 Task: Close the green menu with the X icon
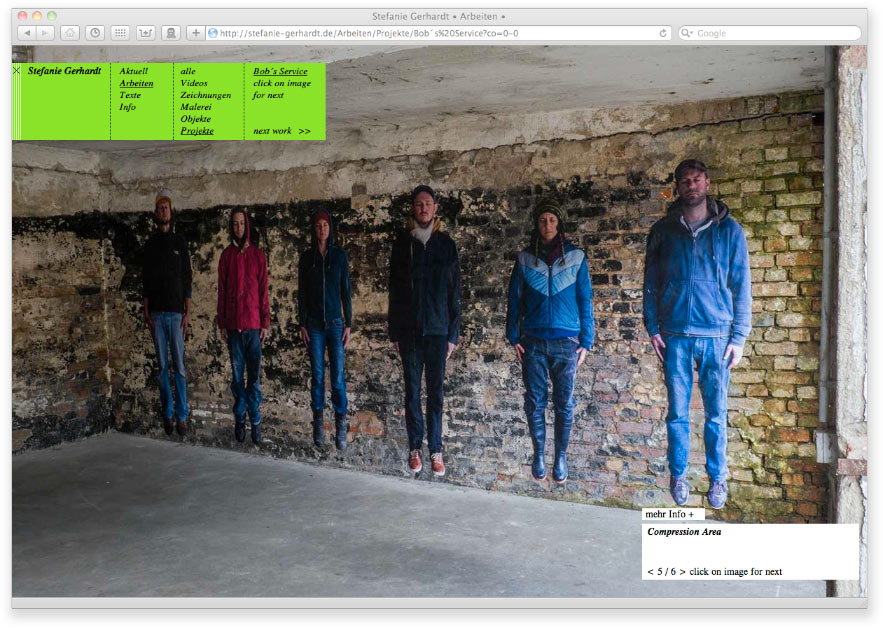click(x=16, y=70)
